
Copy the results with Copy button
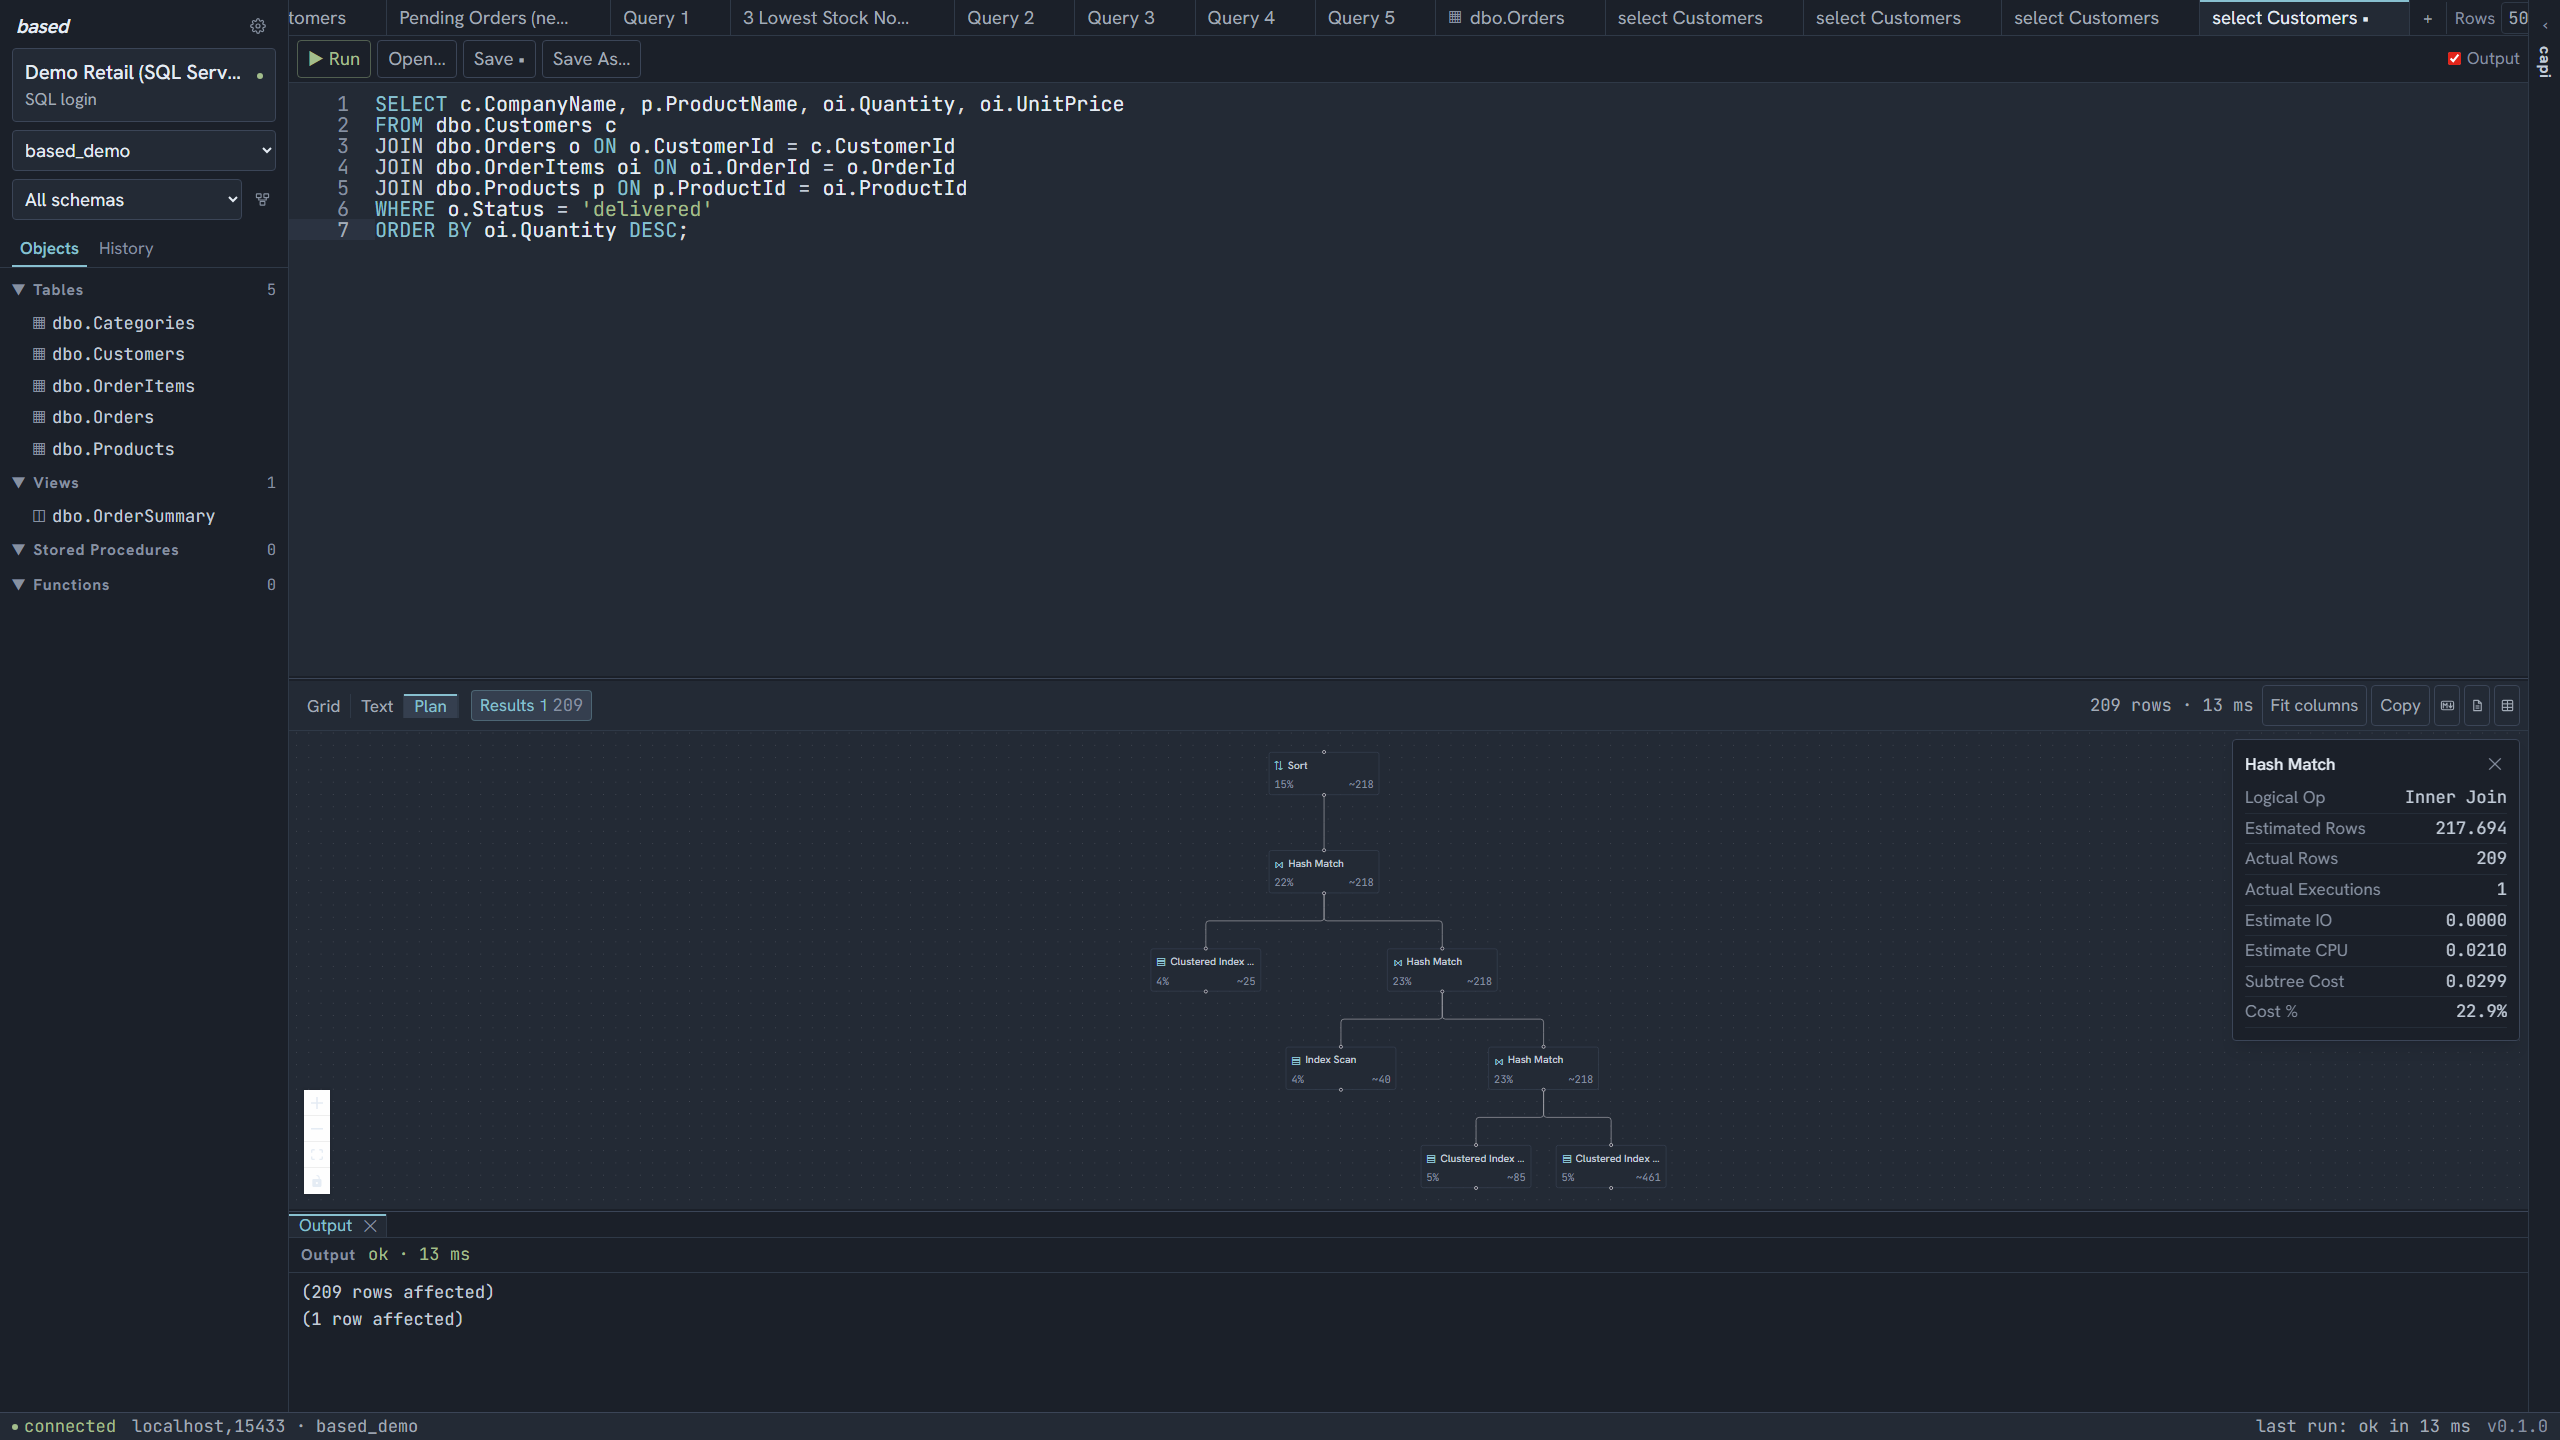(2400, 706)
